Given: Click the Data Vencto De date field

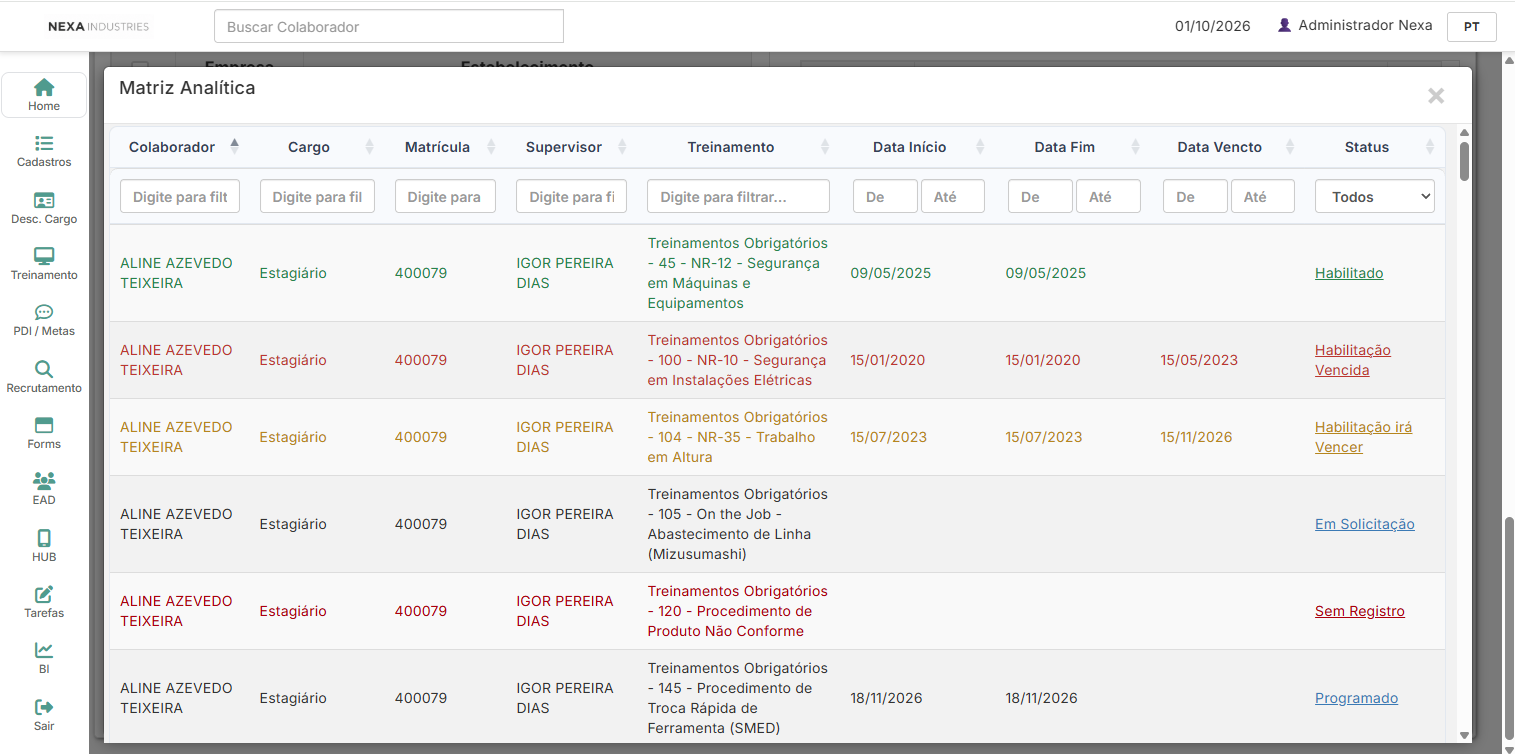Looking at the screenshot, I should 1195,197.
